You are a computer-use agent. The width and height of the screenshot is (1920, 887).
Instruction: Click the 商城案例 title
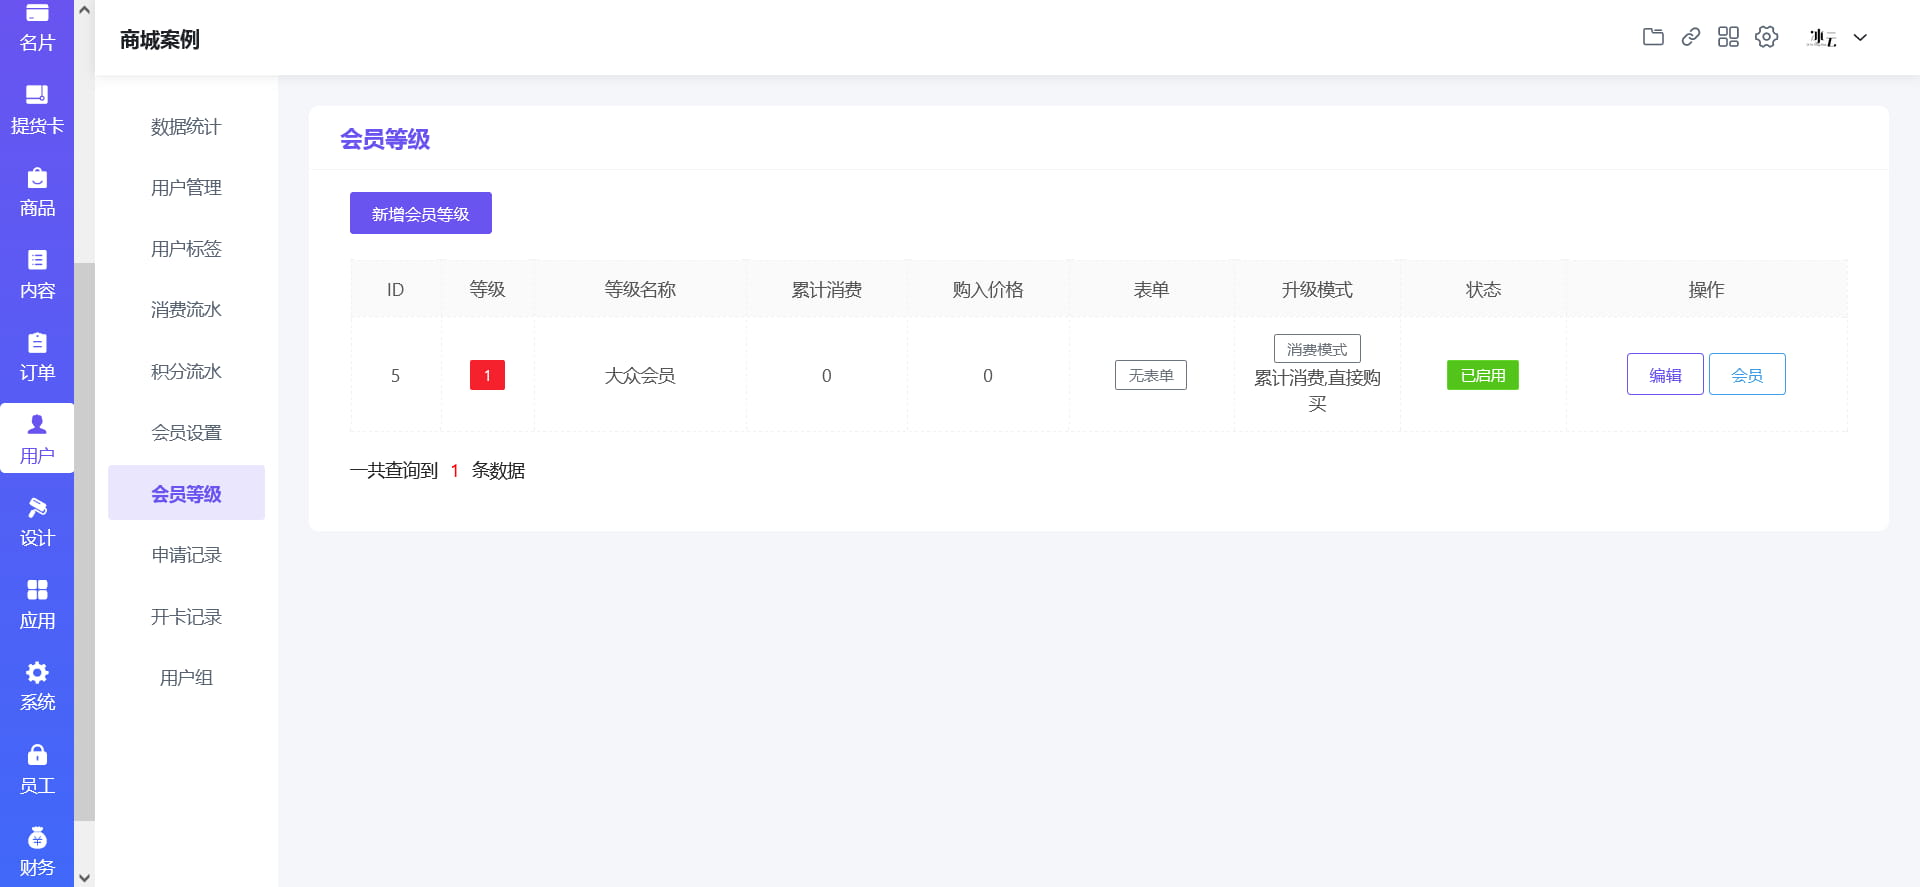pyautogui.click(x=160, y=40)
